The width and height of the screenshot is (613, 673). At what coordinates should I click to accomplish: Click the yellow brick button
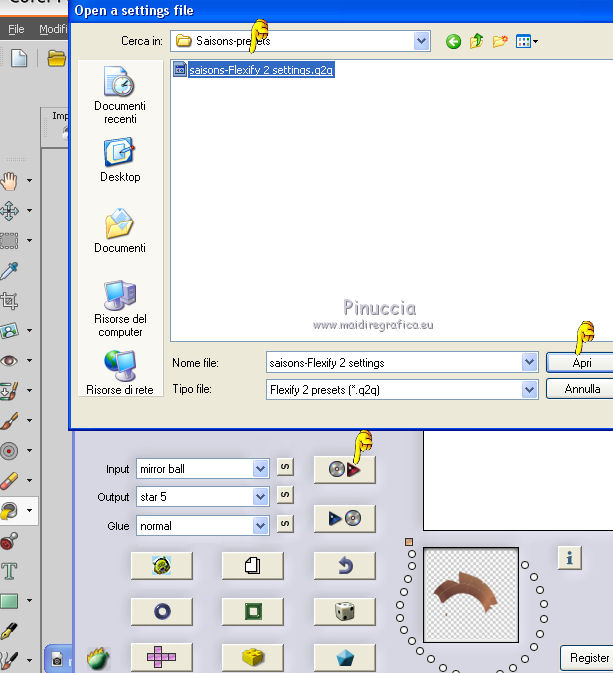252,657
